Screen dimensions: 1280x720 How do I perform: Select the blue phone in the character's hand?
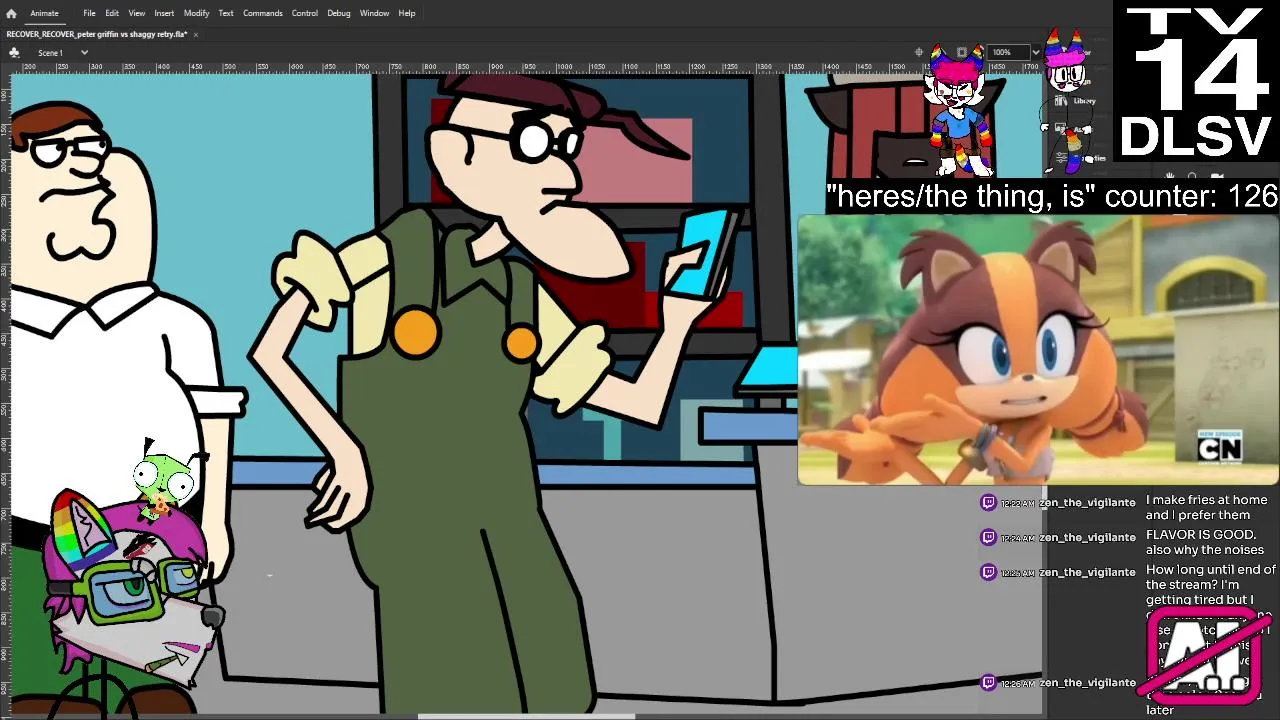(x=701, y=251)
